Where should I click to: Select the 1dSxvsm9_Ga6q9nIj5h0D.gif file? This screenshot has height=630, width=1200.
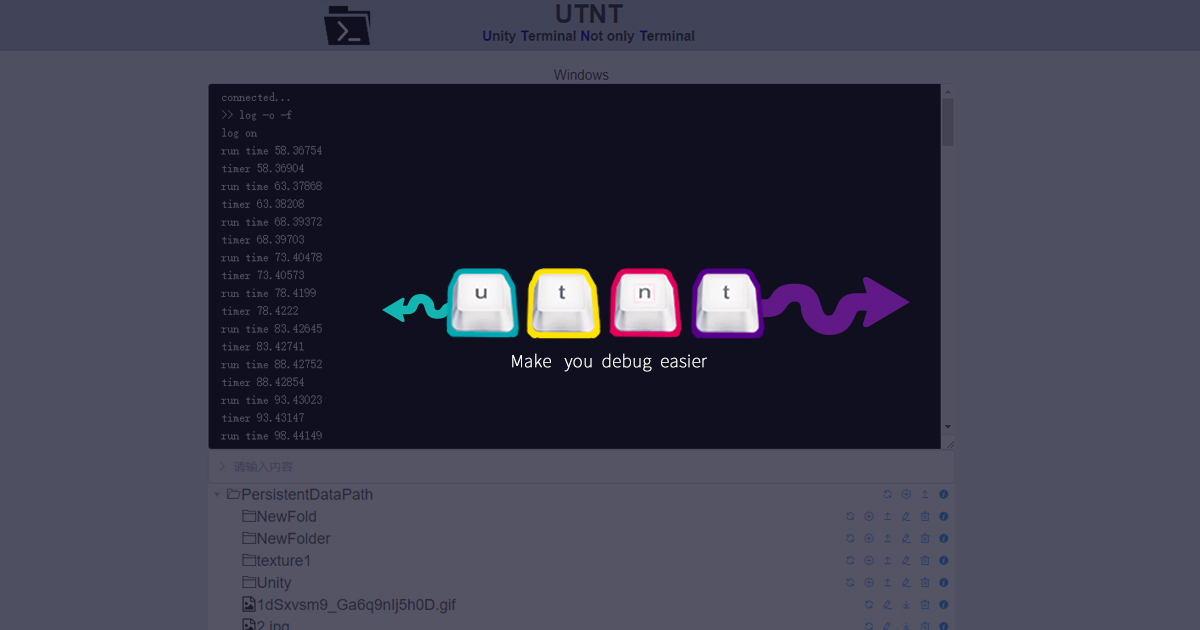click(x=349, y=604)
